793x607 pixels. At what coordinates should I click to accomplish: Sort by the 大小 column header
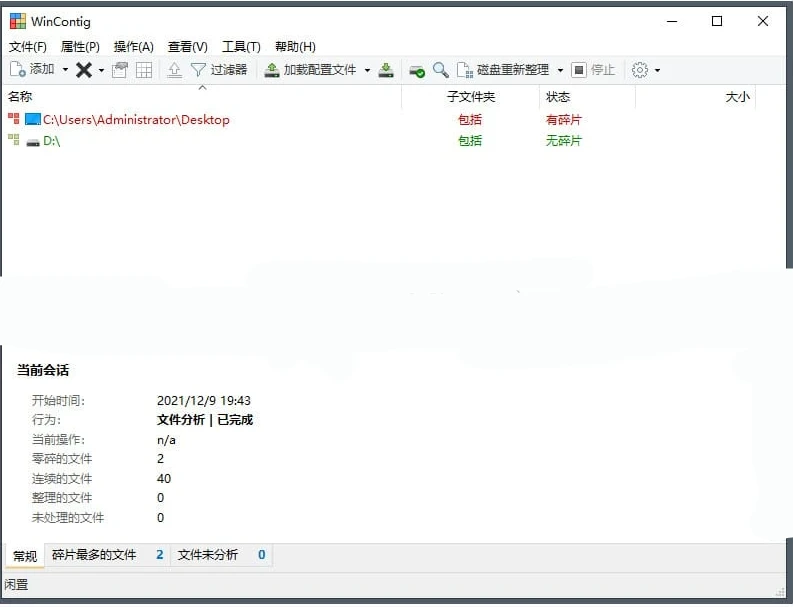[695, 97]
